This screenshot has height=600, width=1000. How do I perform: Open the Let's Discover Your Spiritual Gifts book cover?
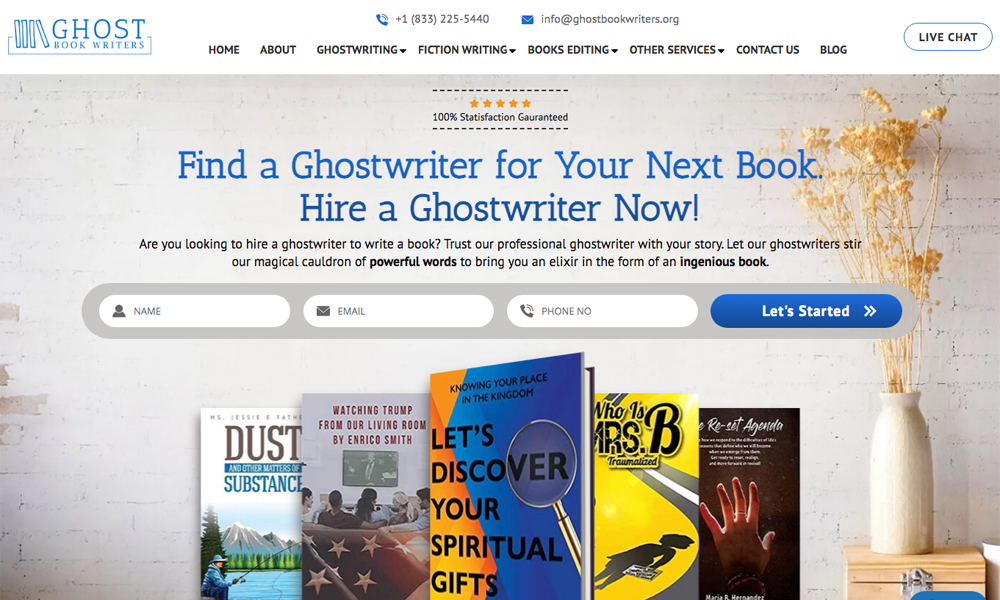[508, 477]
